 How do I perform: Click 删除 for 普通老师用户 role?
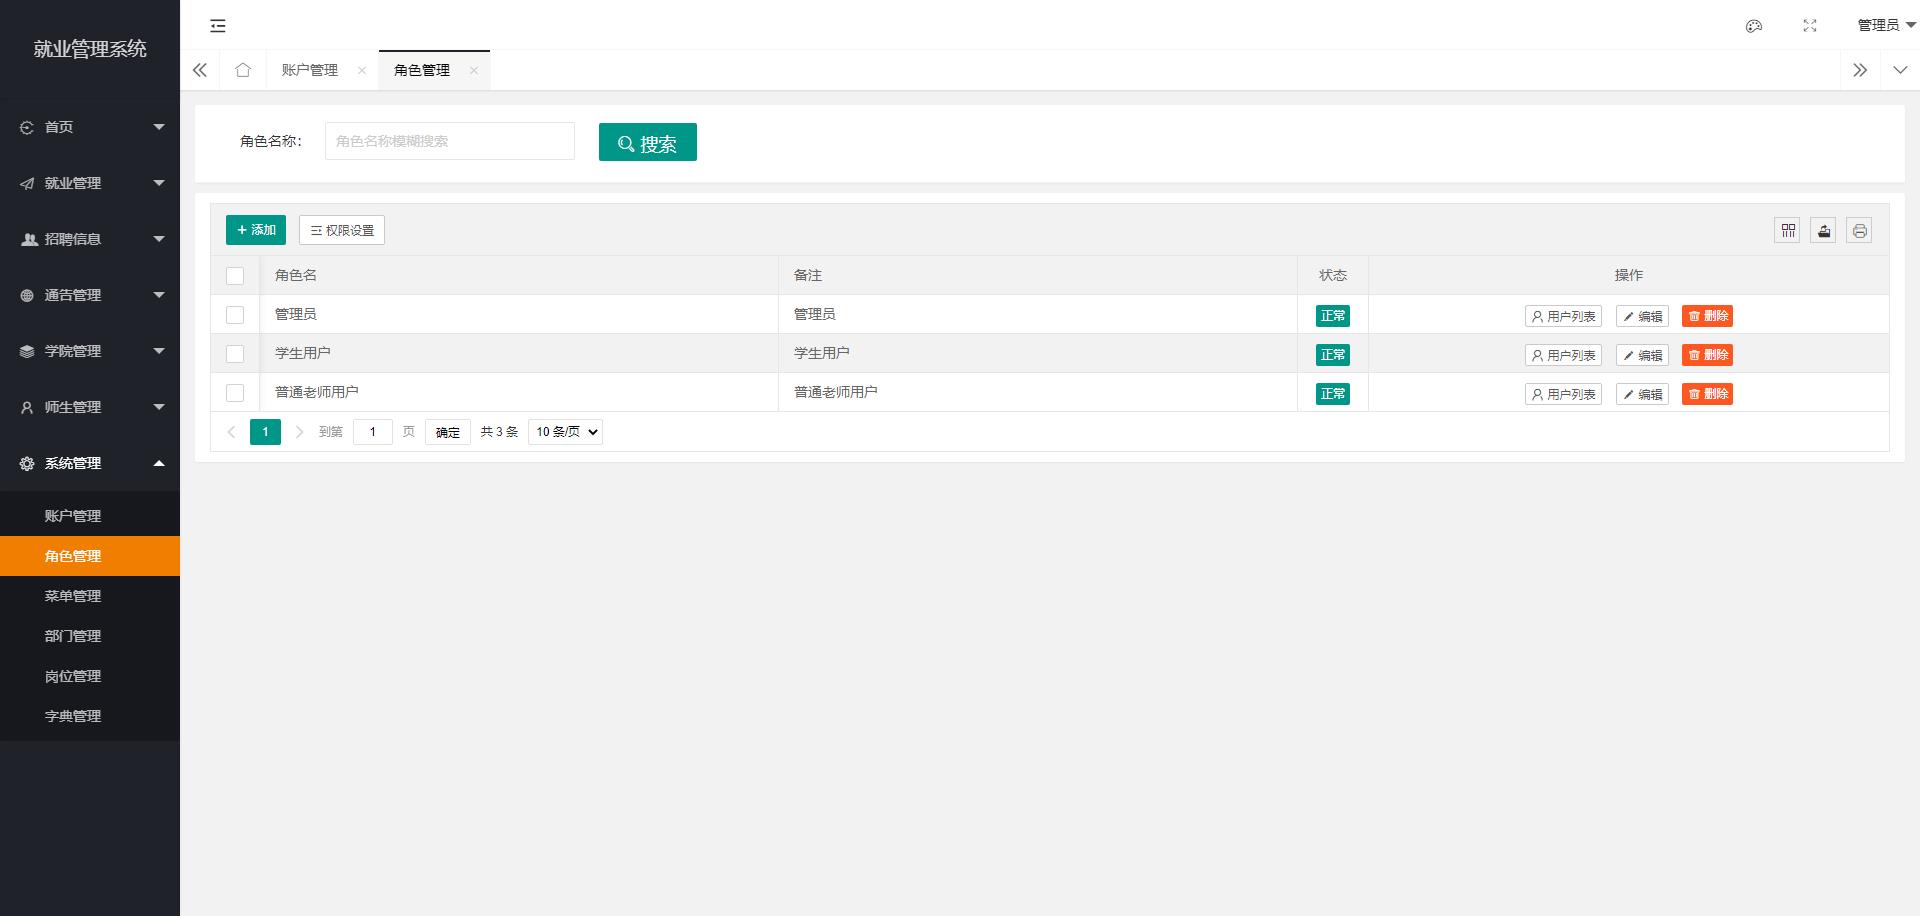[1707, 394]
